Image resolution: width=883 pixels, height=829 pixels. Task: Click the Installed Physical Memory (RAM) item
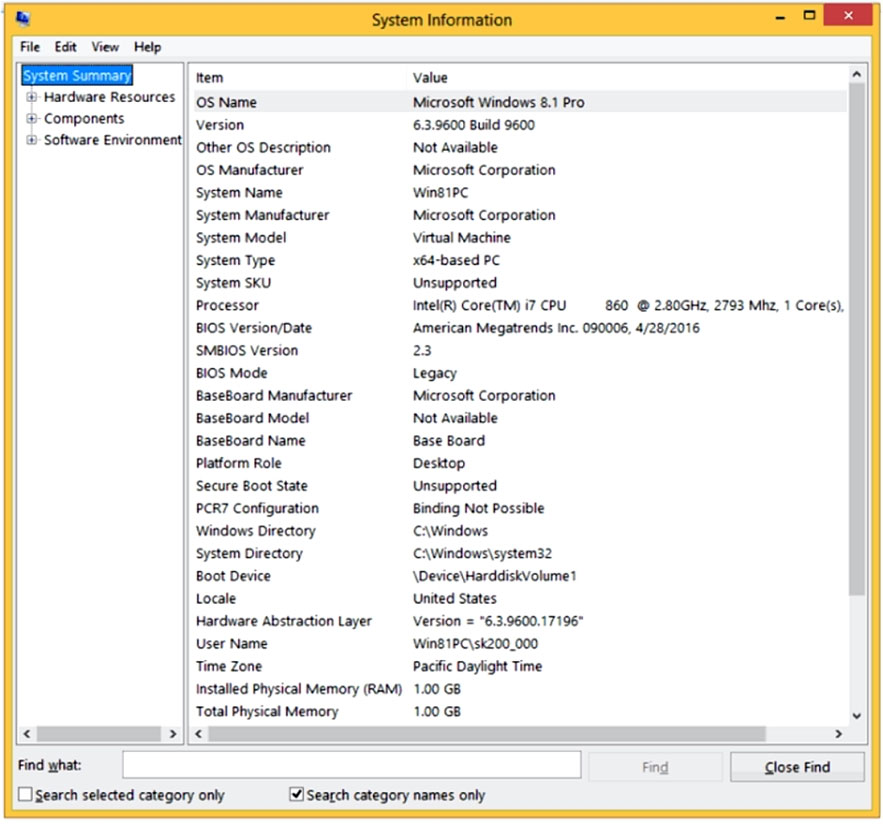[x=299, y=688]
